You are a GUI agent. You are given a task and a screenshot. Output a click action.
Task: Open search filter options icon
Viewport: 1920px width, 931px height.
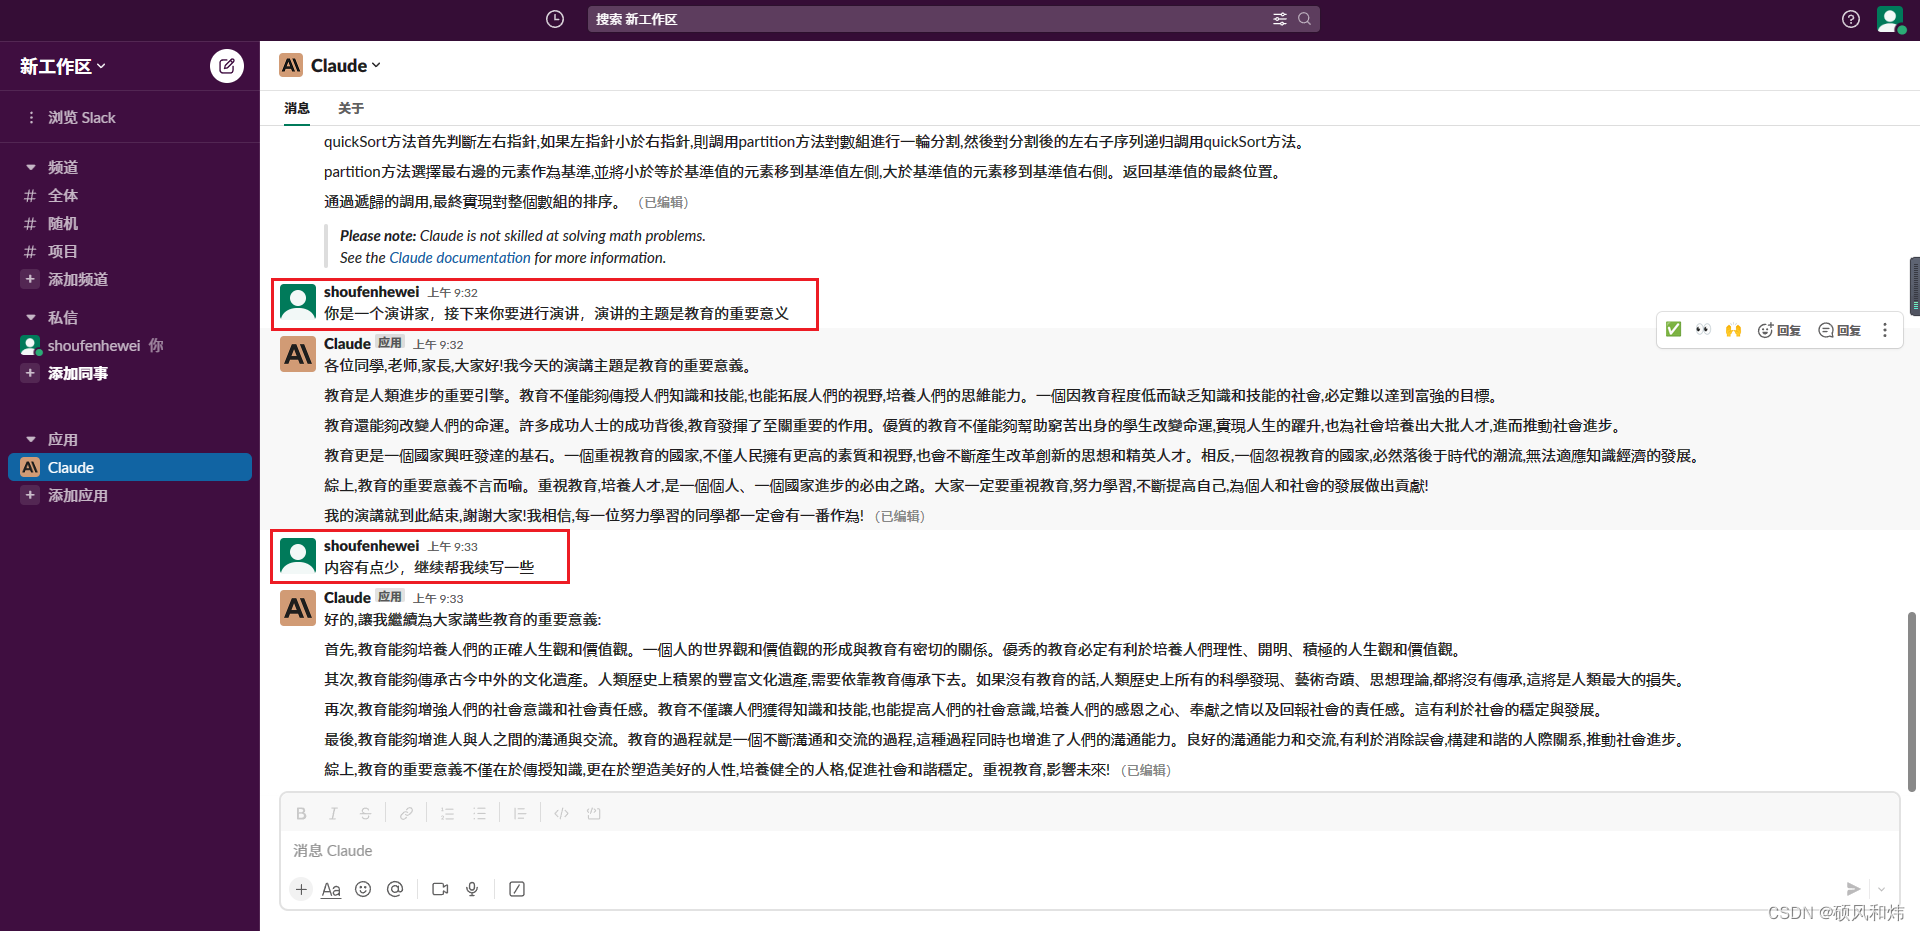(1280, 19)
